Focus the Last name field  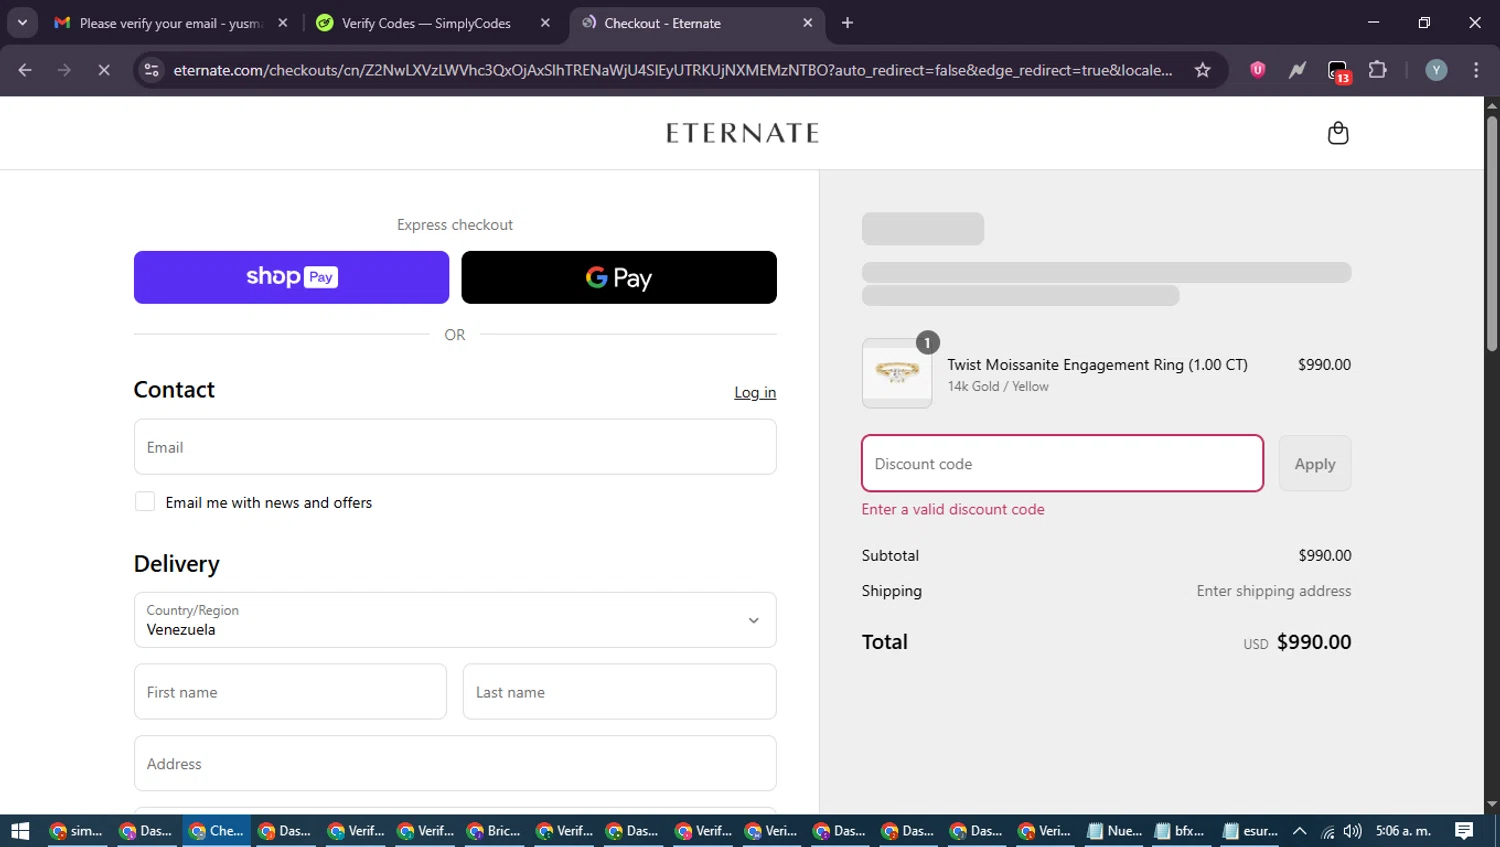click(619, 692)
